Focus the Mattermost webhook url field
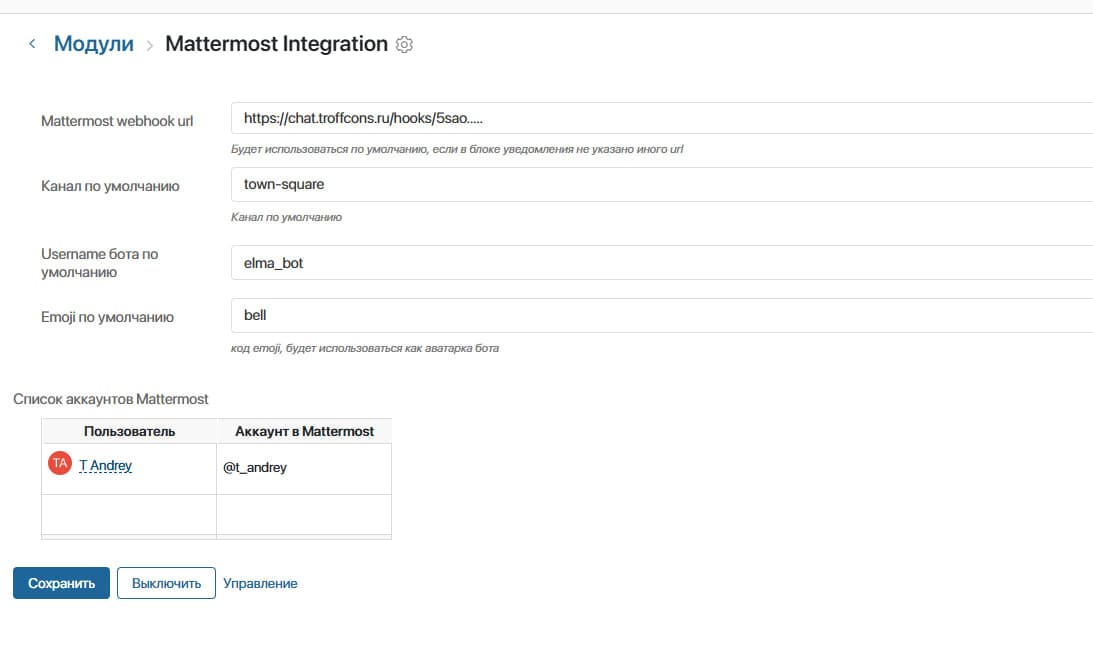Image resolution: width=1093 pixels, height=645 pixels. 660,118
